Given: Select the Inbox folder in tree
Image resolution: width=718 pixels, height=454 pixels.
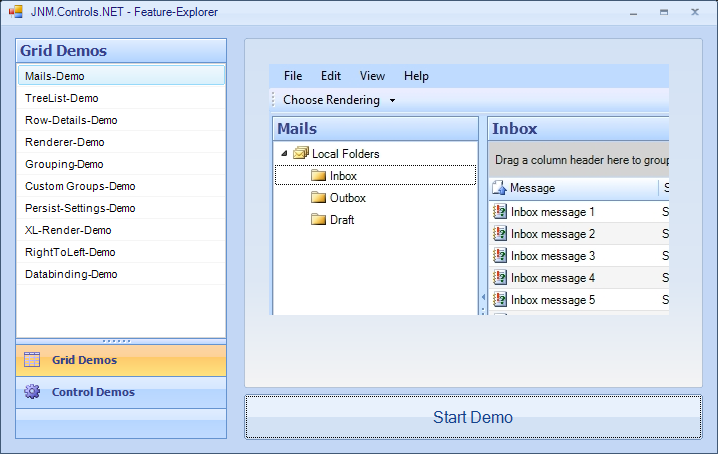Looking at the screenshot, I should pyautogui.click(x=343, y=176).
